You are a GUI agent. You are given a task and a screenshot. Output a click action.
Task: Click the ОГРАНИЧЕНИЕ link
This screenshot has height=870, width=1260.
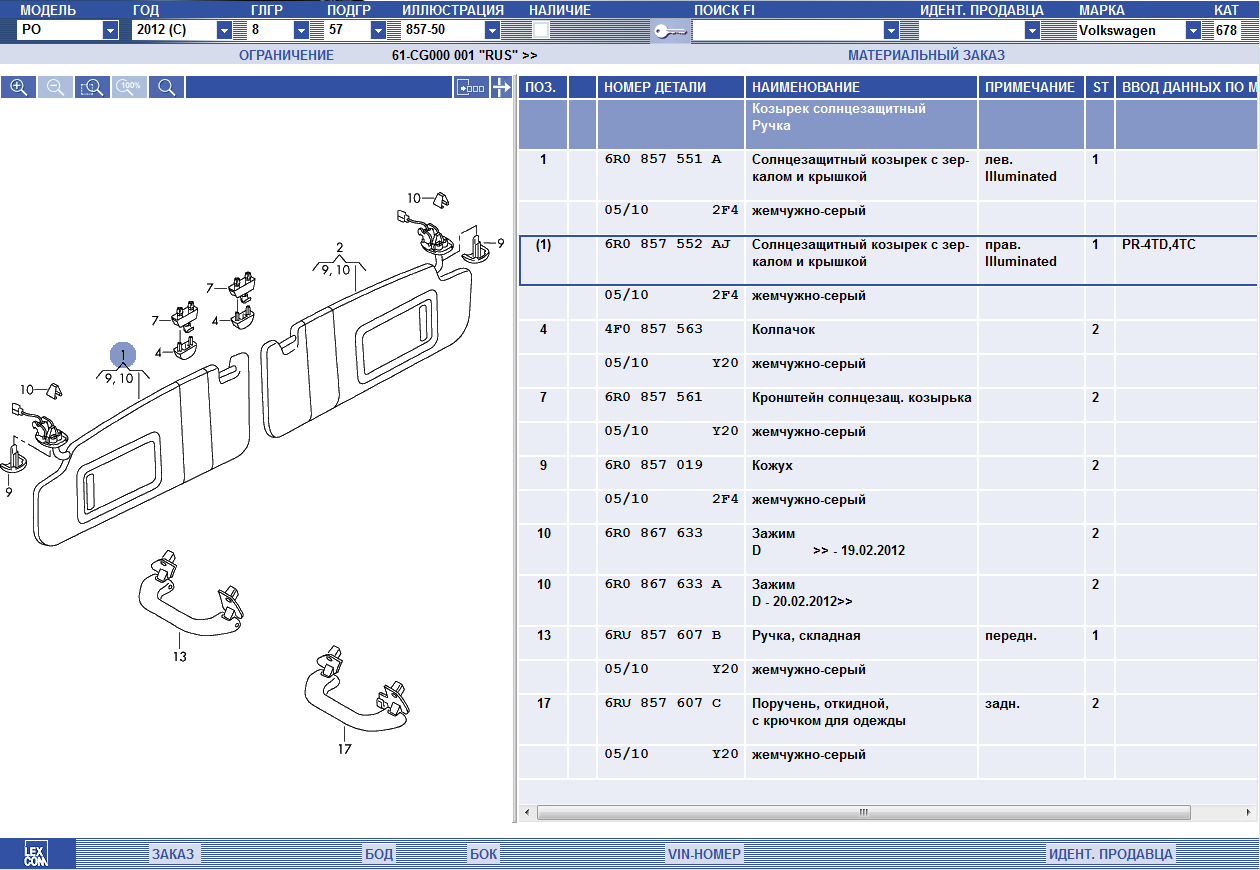coord(286,56)
